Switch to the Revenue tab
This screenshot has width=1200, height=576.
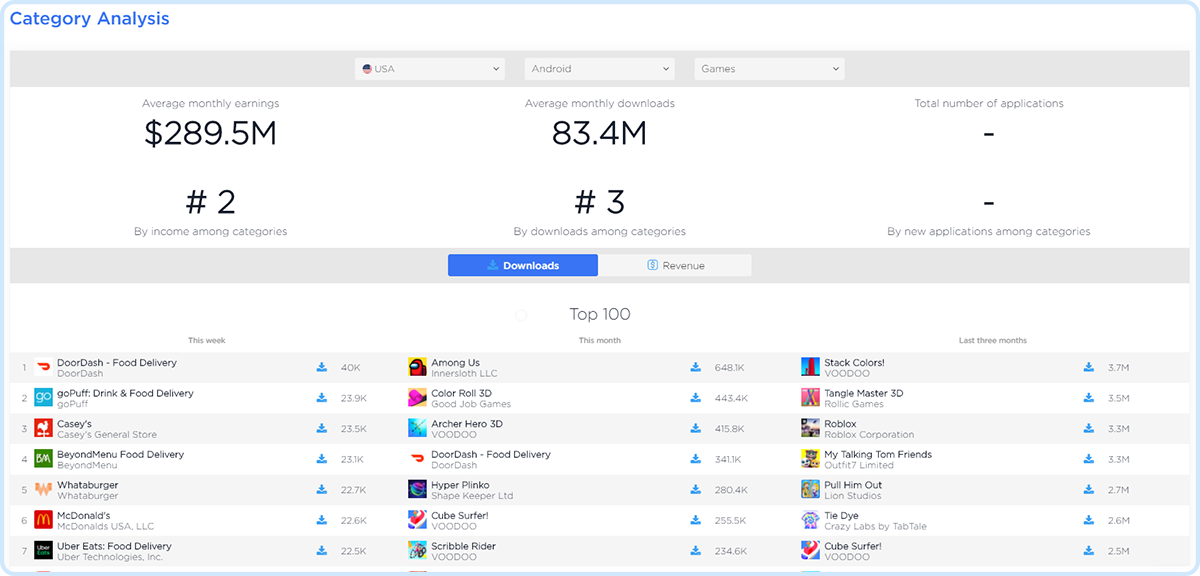(676, 265)
